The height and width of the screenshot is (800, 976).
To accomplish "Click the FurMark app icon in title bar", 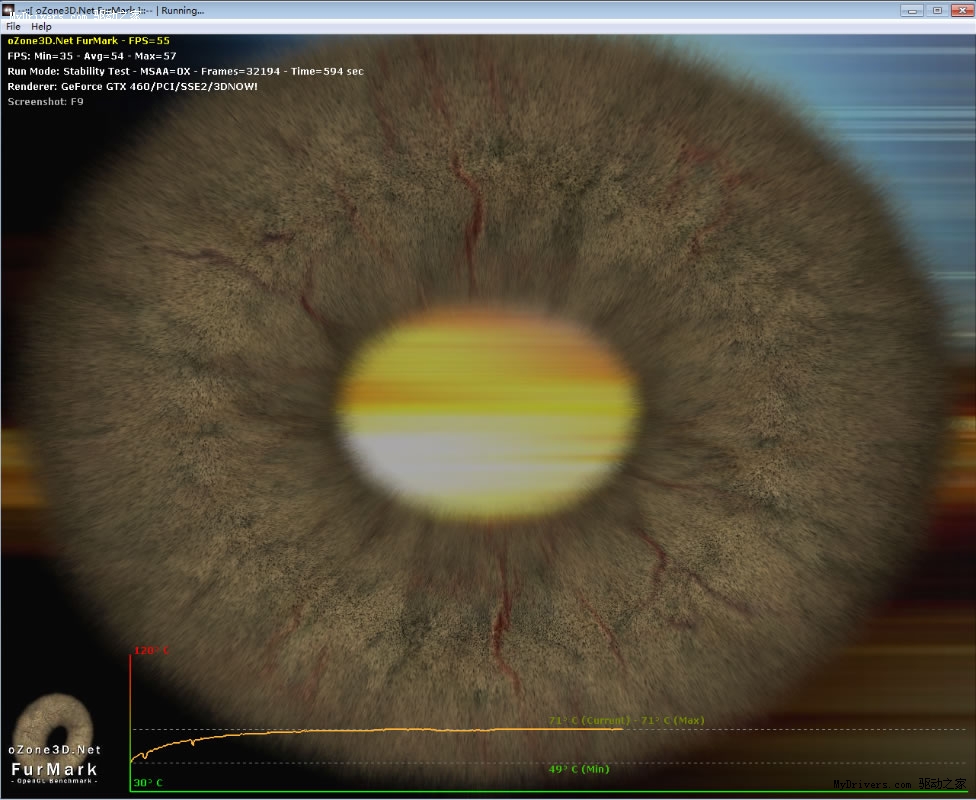I will (x=8, y=10).
